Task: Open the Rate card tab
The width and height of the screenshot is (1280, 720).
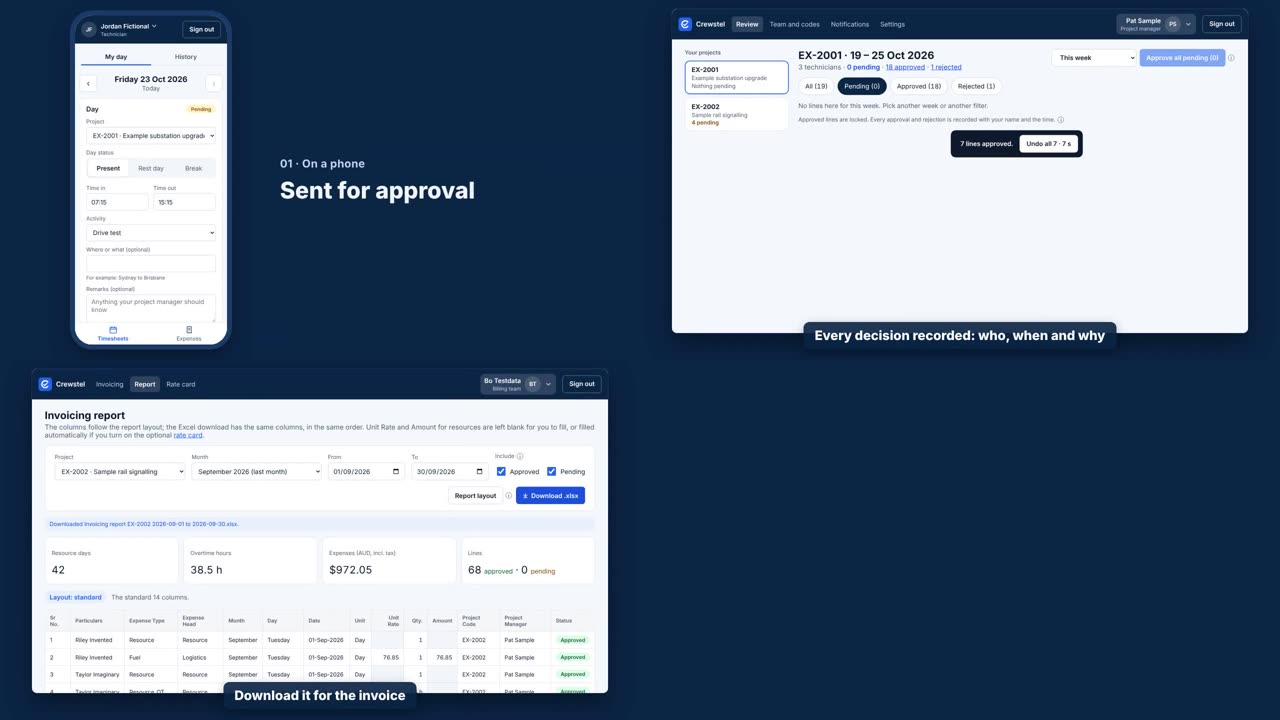Action: 181,384
